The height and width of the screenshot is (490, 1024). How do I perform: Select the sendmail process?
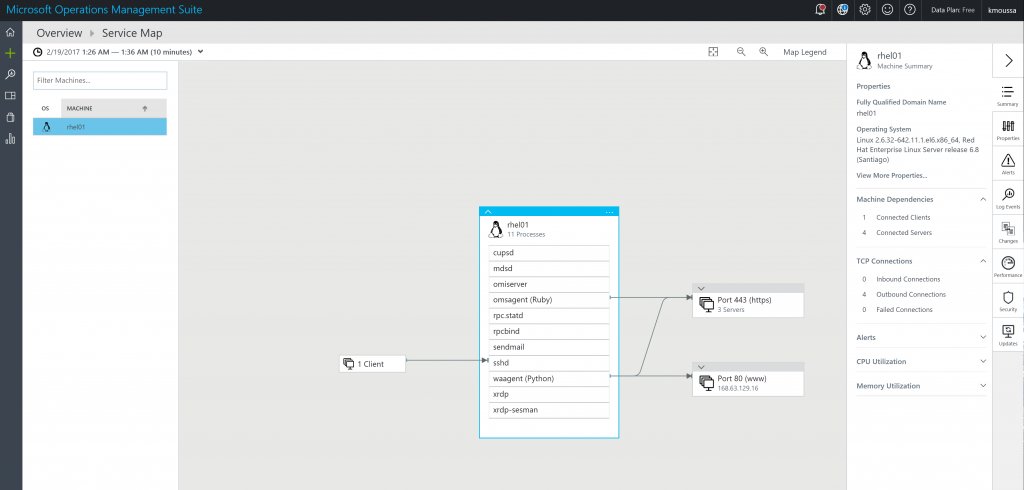coord(549,347)
